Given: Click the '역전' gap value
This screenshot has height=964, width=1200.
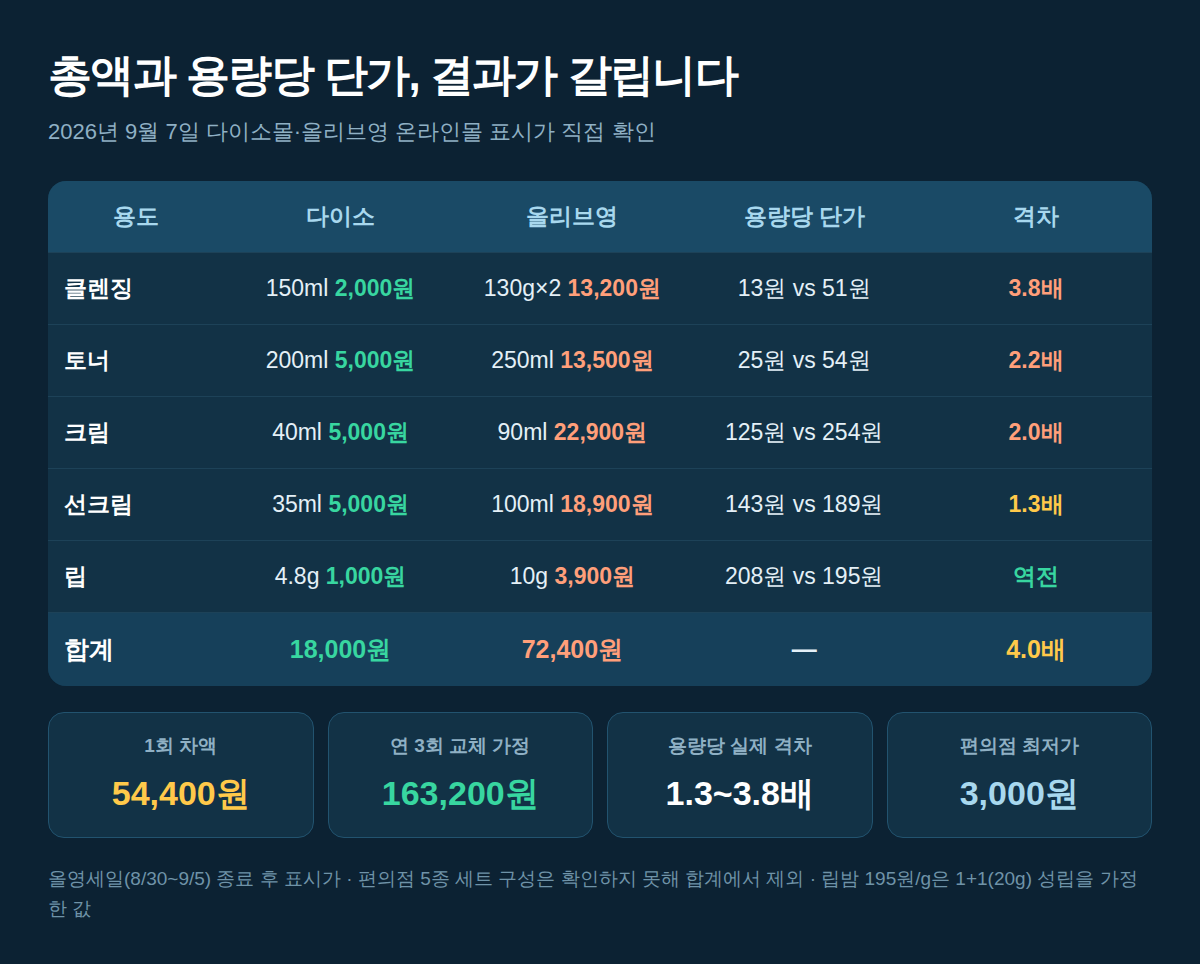Looking at the screenshot, I should point(1036,577).
